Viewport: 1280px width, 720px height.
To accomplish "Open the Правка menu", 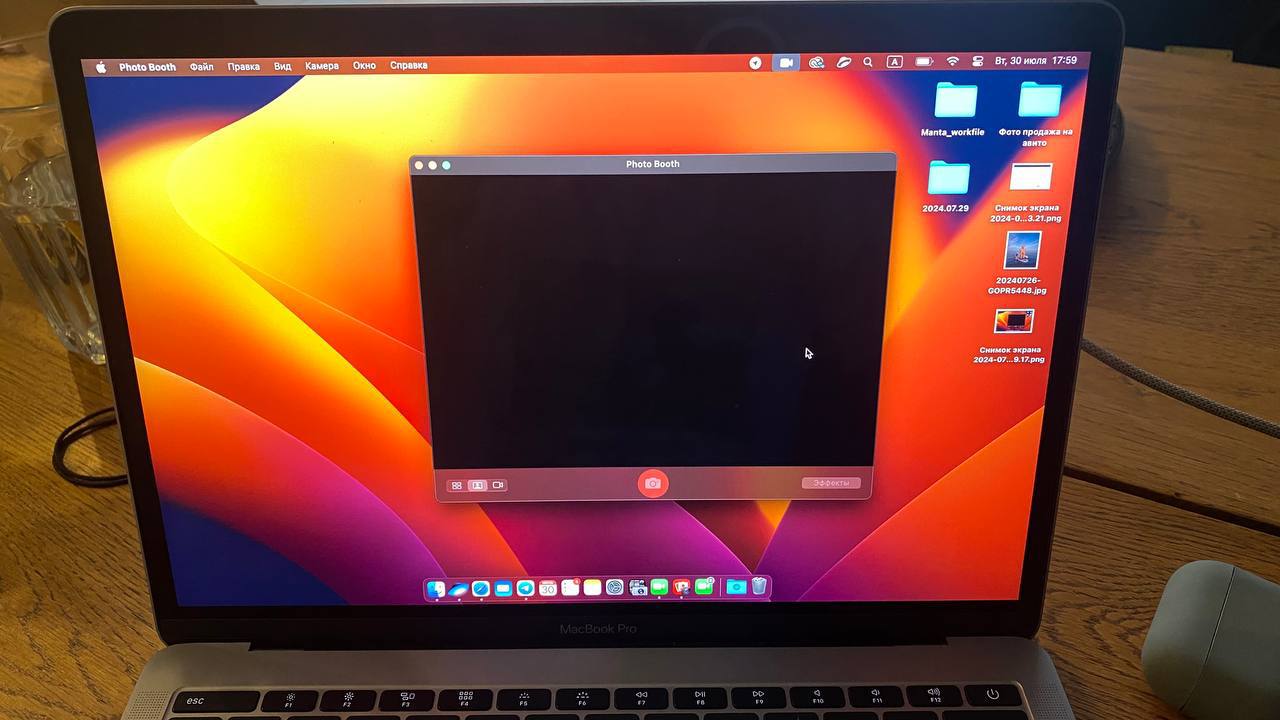I will (x=243, y=66).
